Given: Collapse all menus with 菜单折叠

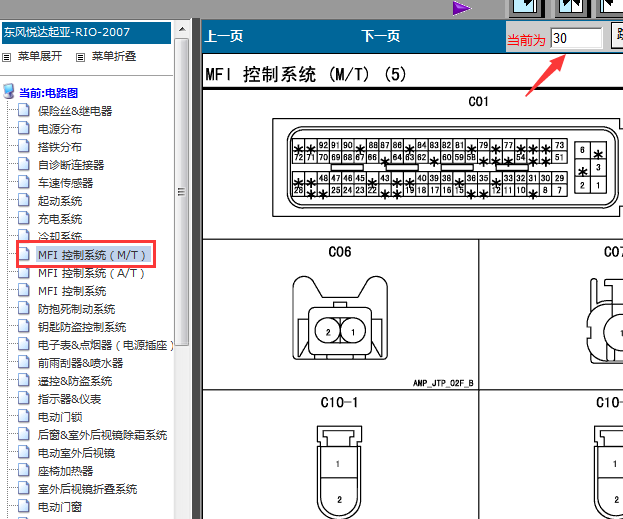Looking at the screenshot, I should pyautogui.click(x=114, y=56).
